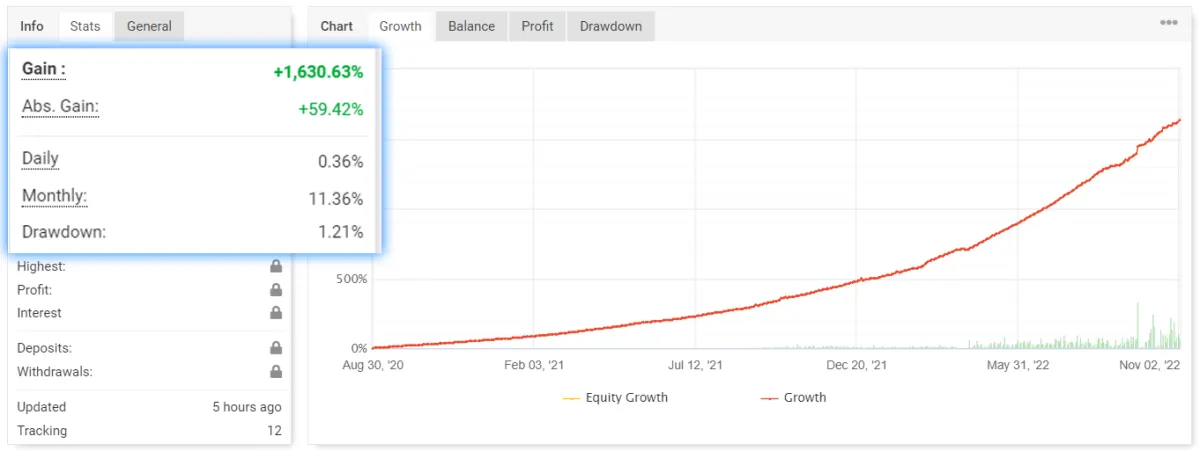Viewport: 1200px width, 451px height.
Task: Click the growth line end near Nov 02
Action: coord(1179,120)
